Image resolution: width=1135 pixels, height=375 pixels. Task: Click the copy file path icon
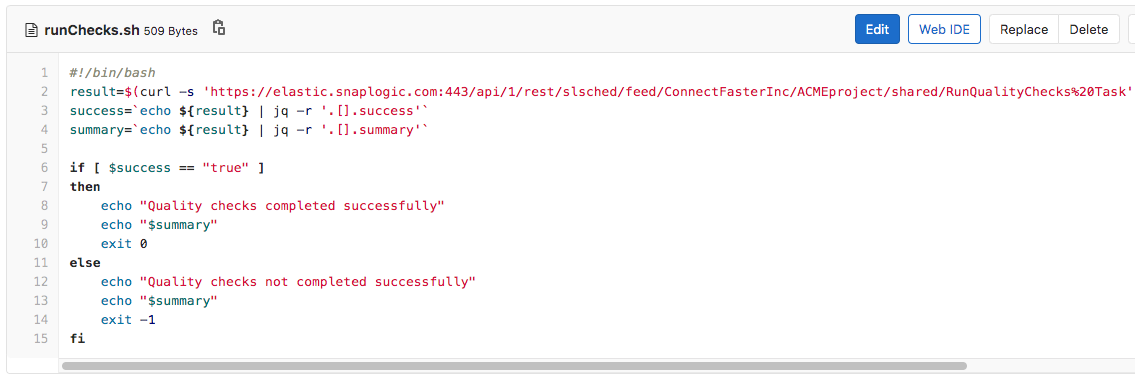pos(219,28)
